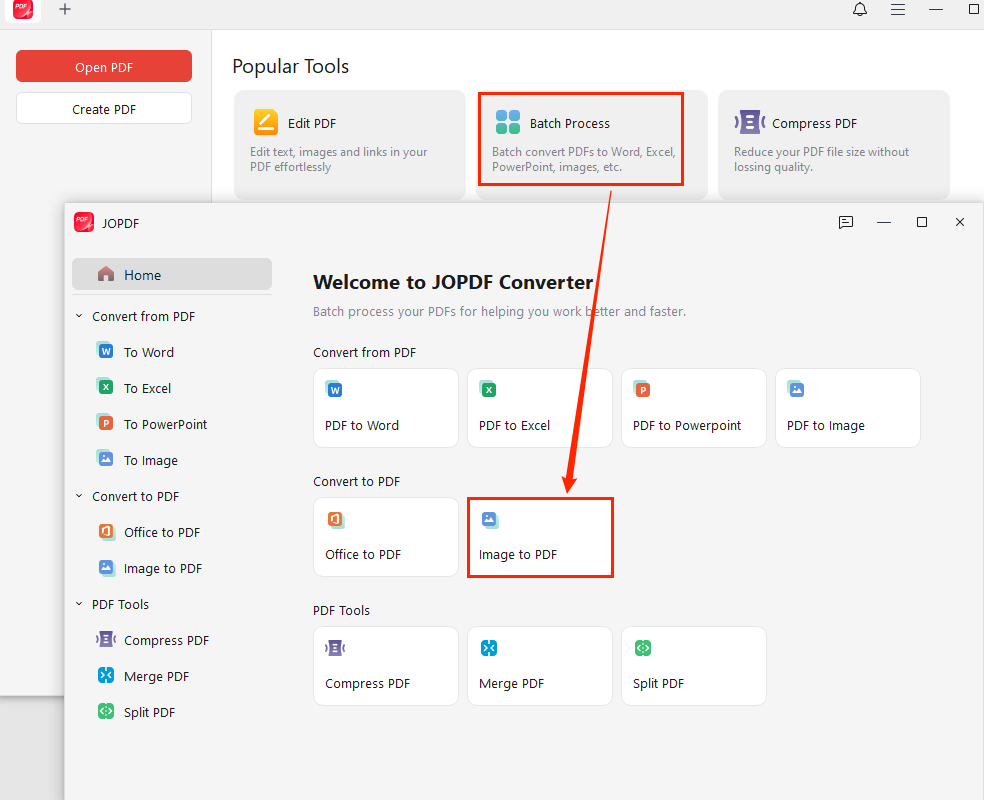Collapse the PDF Tools sidebar section
Viewport: 984px width, 800px height.
pos(79,604)
